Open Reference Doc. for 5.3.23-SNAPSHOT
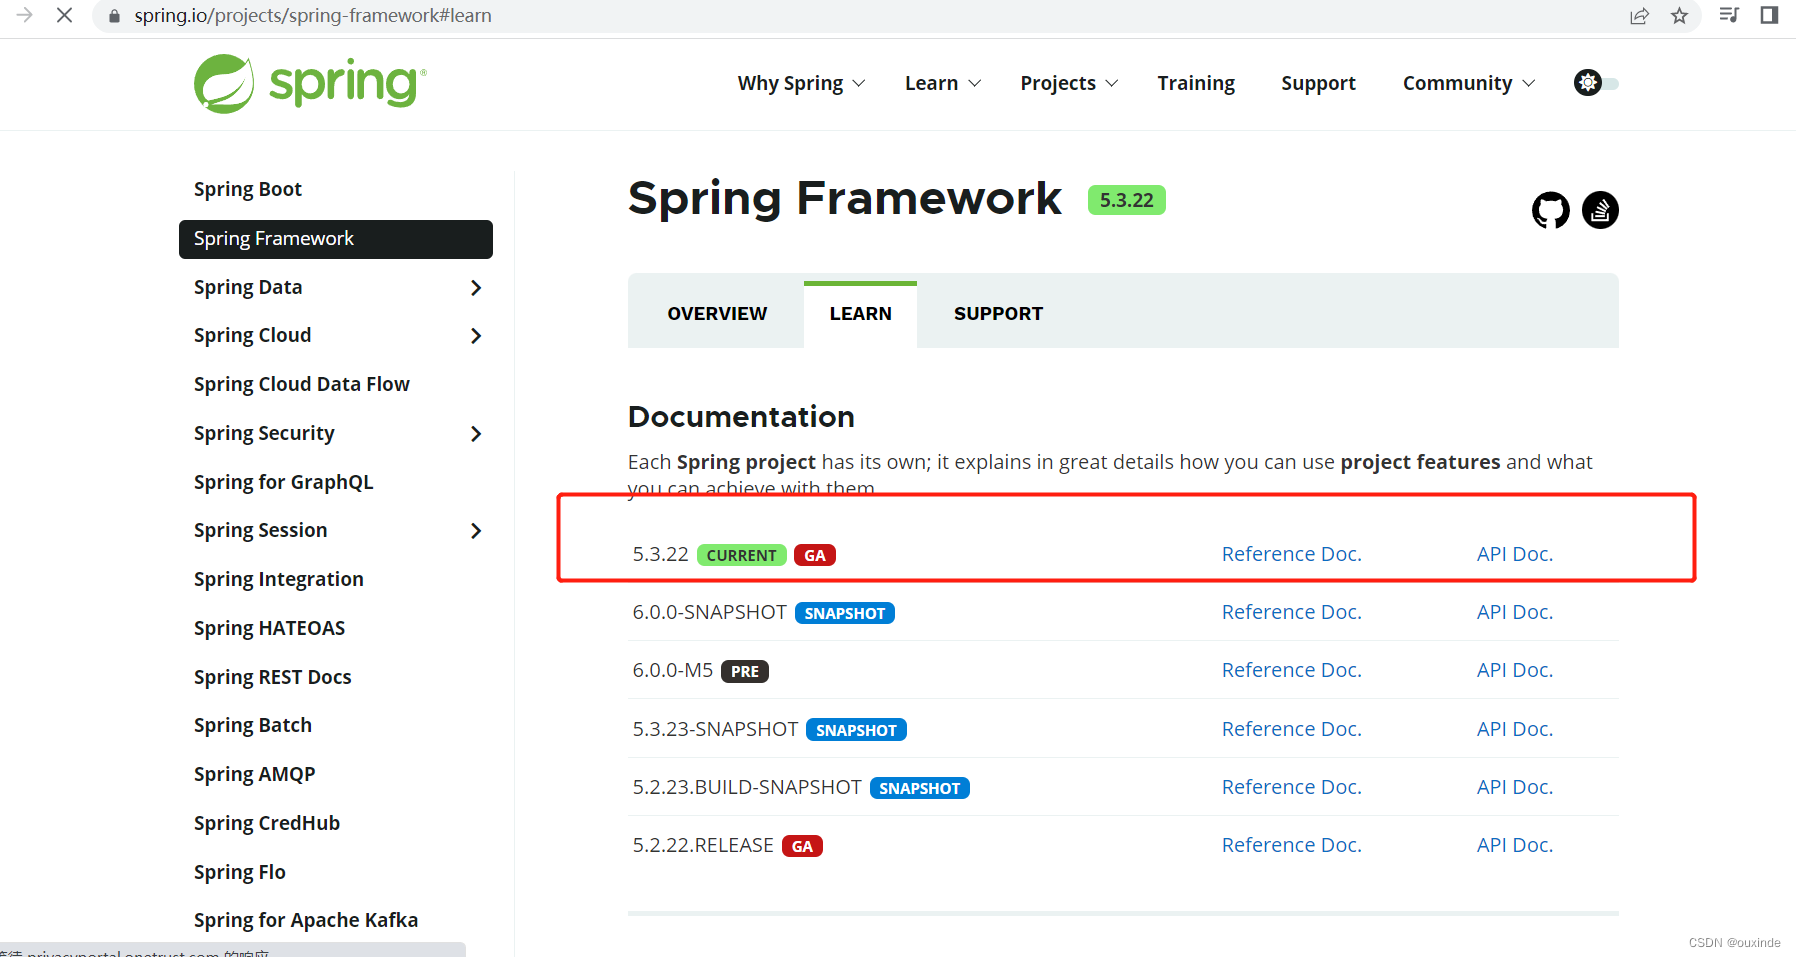Screen dimensions: 1796x957 coord(1292,729)
